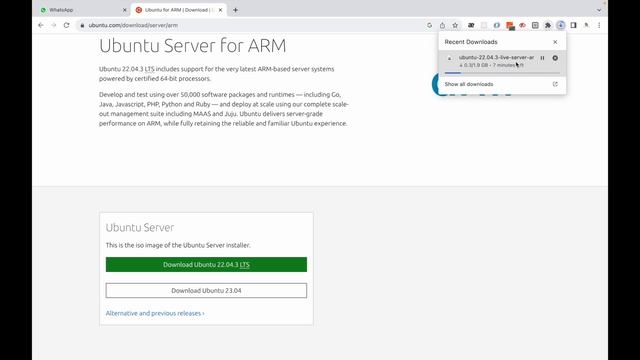
Task: Click 'This is the iso image' text
Action: tap(178, 245)
